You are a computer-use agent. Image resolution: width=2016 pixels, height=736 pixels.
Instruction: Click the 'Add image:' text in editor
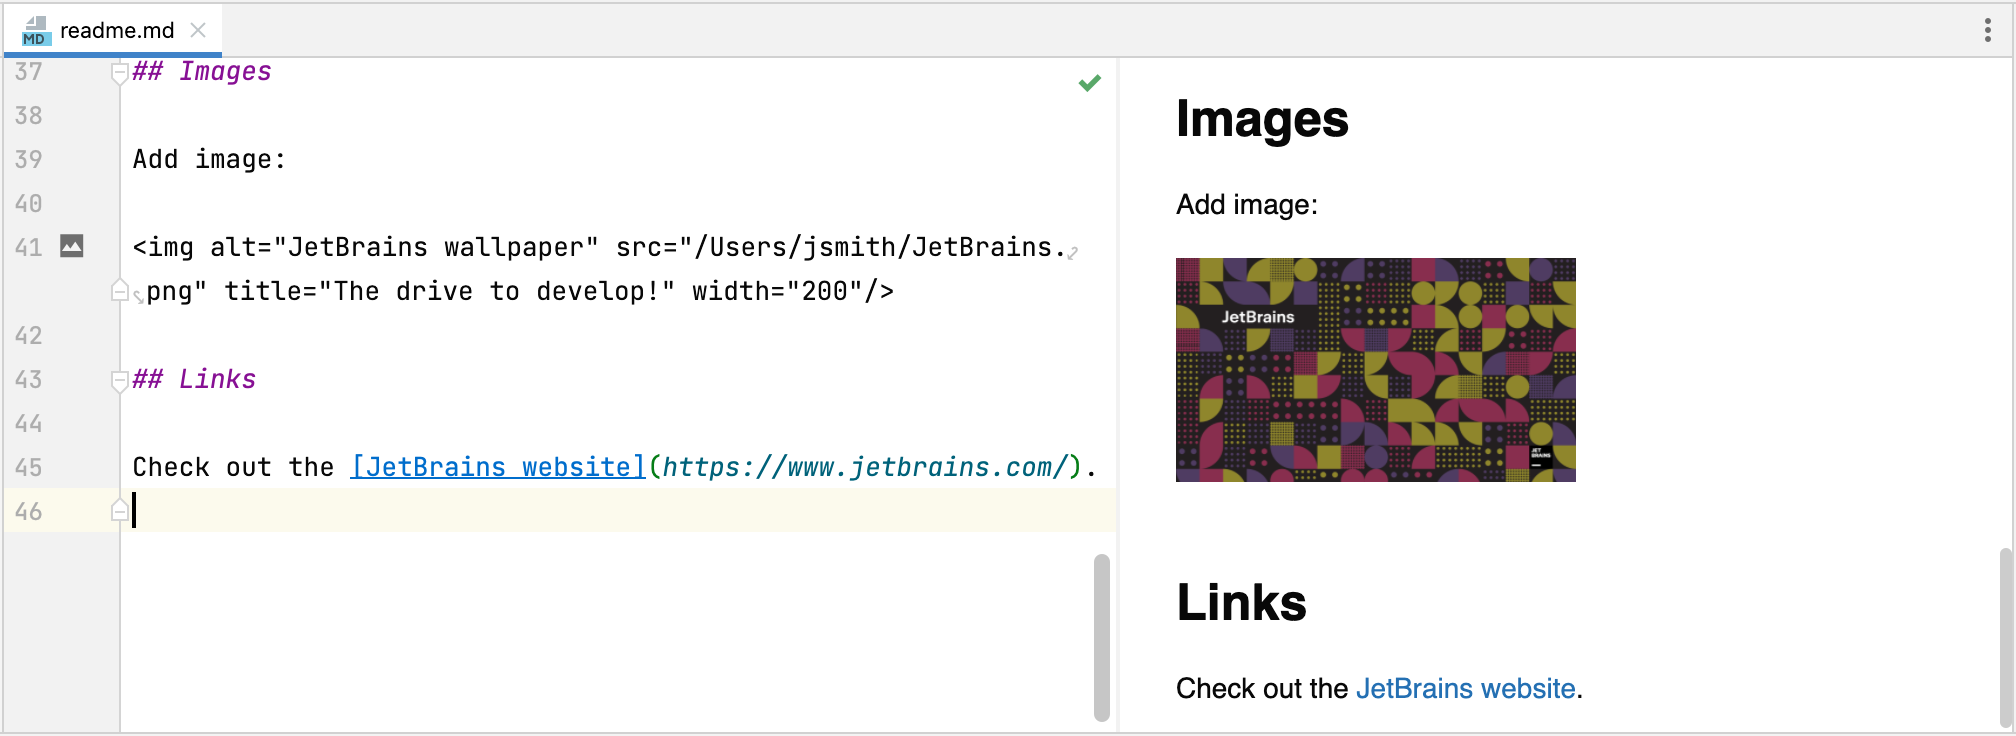(209, 160)
